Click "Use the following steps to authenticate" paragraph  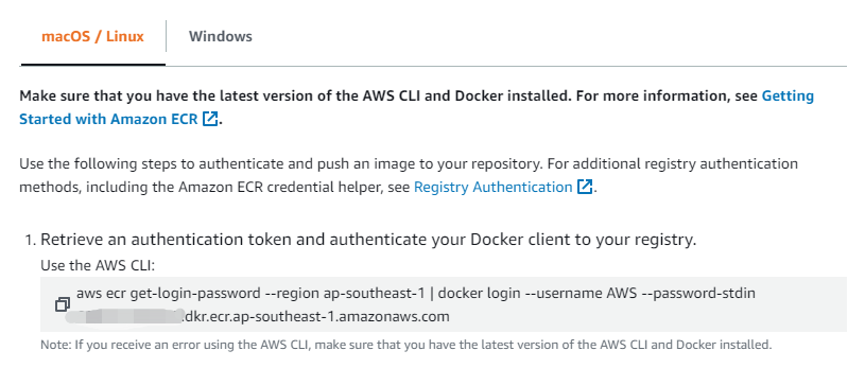tap(409, 175)
